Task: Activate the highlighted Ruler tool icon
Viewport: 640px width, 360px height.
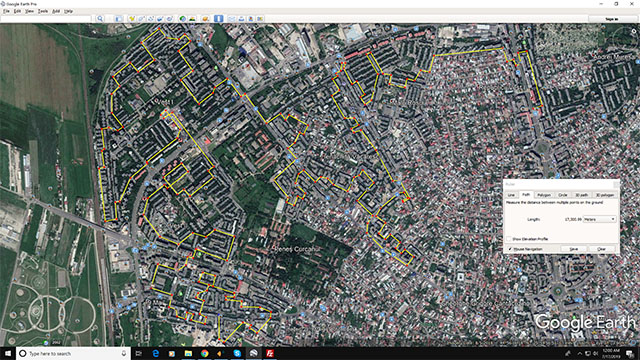Action: [x=218, y=18]
